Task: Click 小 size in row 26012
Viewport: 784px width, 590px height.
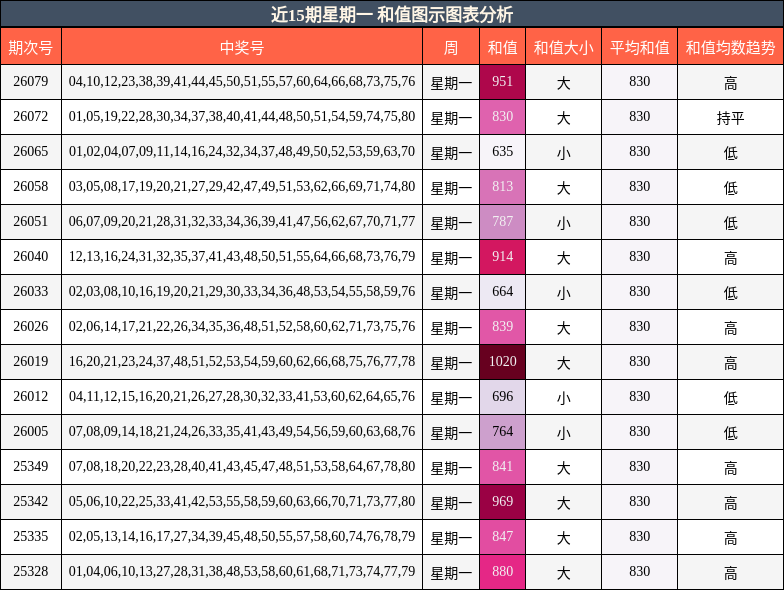Action: coord(564,398)
